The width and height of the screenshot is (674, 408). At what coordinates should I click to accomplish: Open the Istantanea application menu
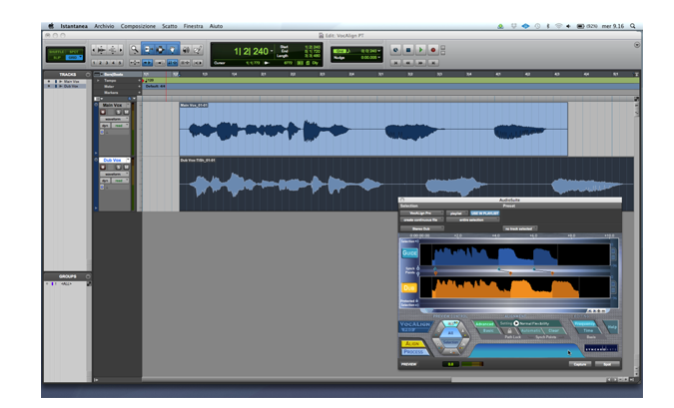(74, 26)
